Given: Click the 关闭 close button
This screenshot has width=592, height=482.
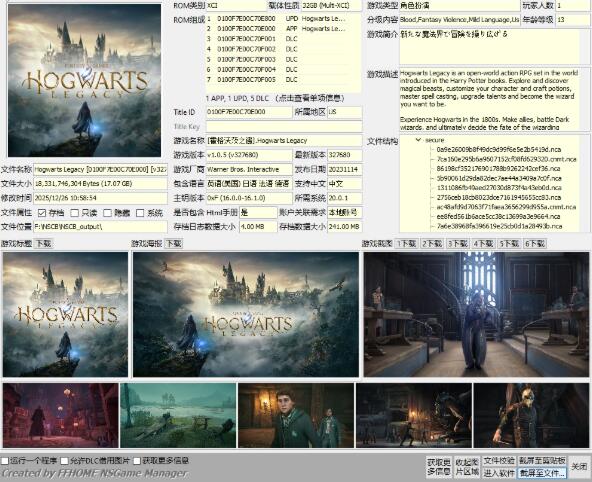Looking at the screenshot, I should (x=579, y=467).
